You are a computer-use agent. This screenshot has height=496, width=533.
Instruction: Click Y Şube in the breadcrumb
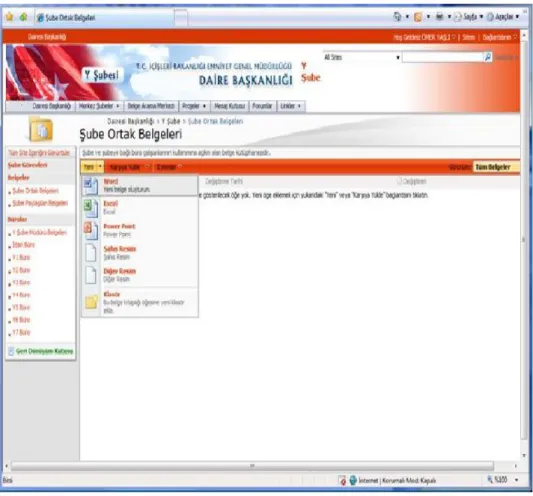pos(171,121)
